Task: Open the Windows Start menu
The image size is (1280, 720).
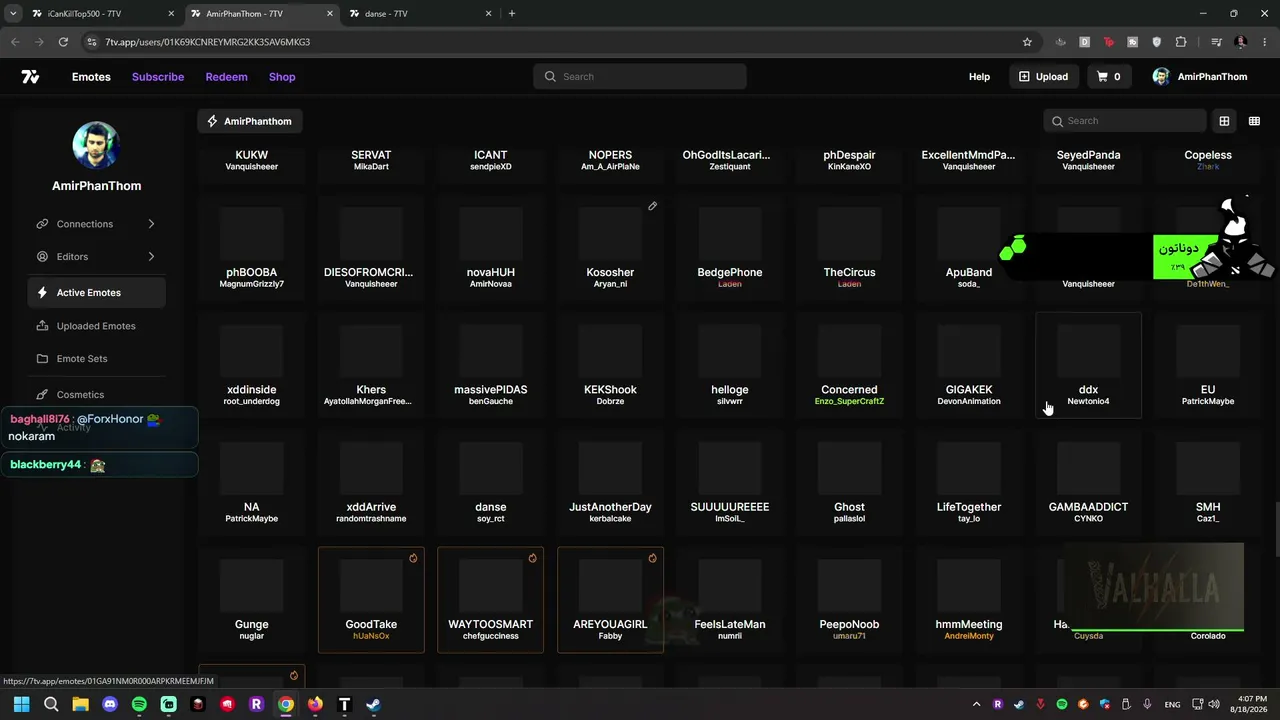Action: tap(22, 704)
